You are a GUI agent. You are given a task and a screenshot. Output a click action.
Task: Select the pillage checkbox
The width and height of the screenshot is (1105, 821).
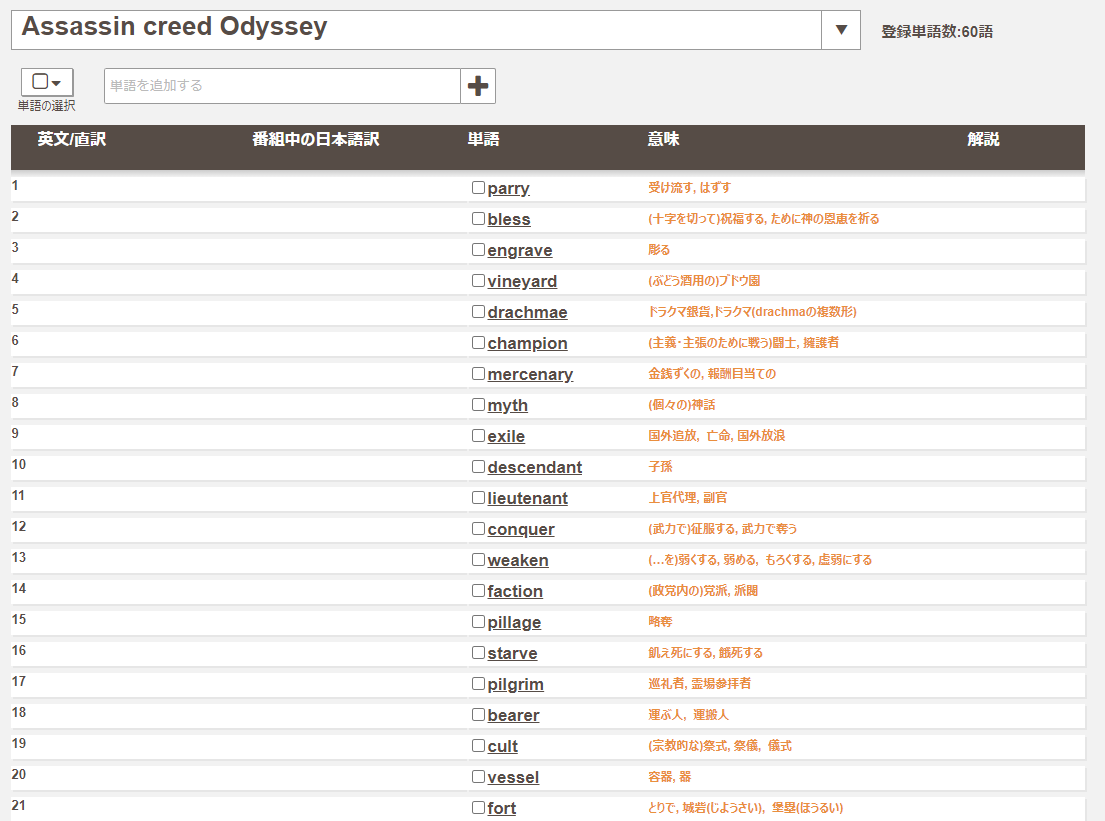click(479, 622)
